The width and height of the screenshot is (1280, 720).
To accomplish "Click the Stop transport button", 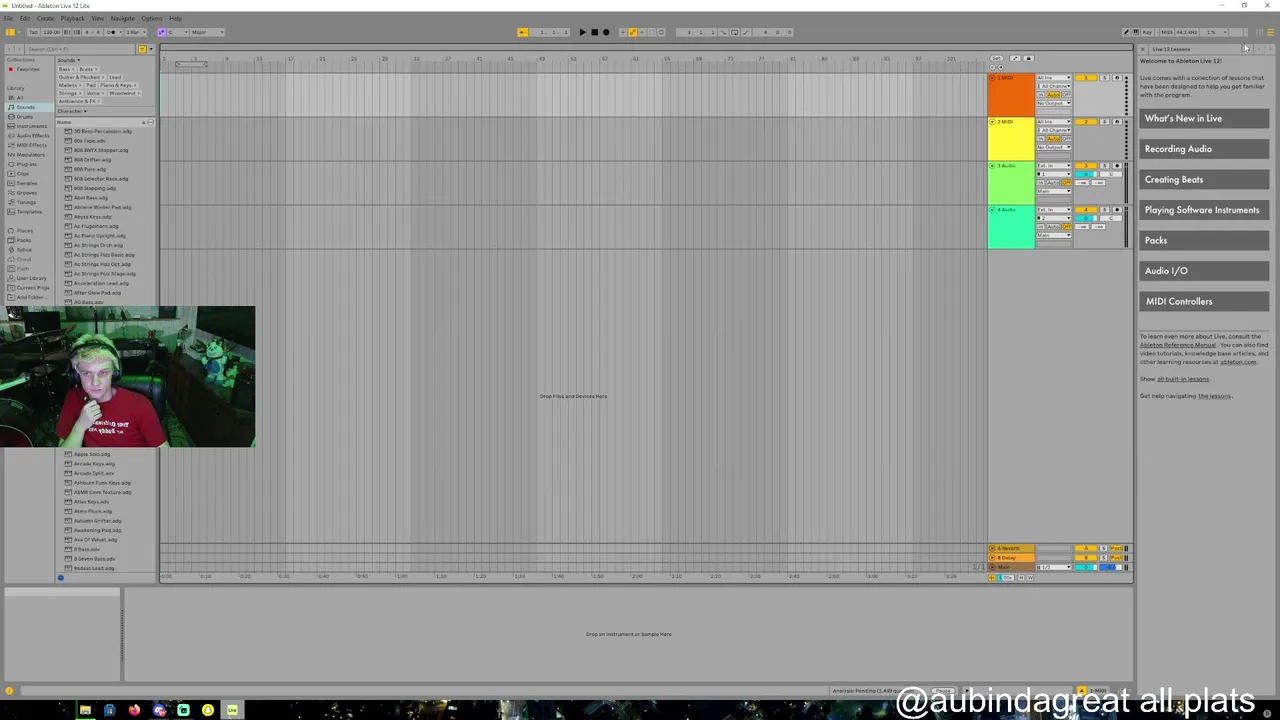I will pyautogui.click(x=594, y=32).
